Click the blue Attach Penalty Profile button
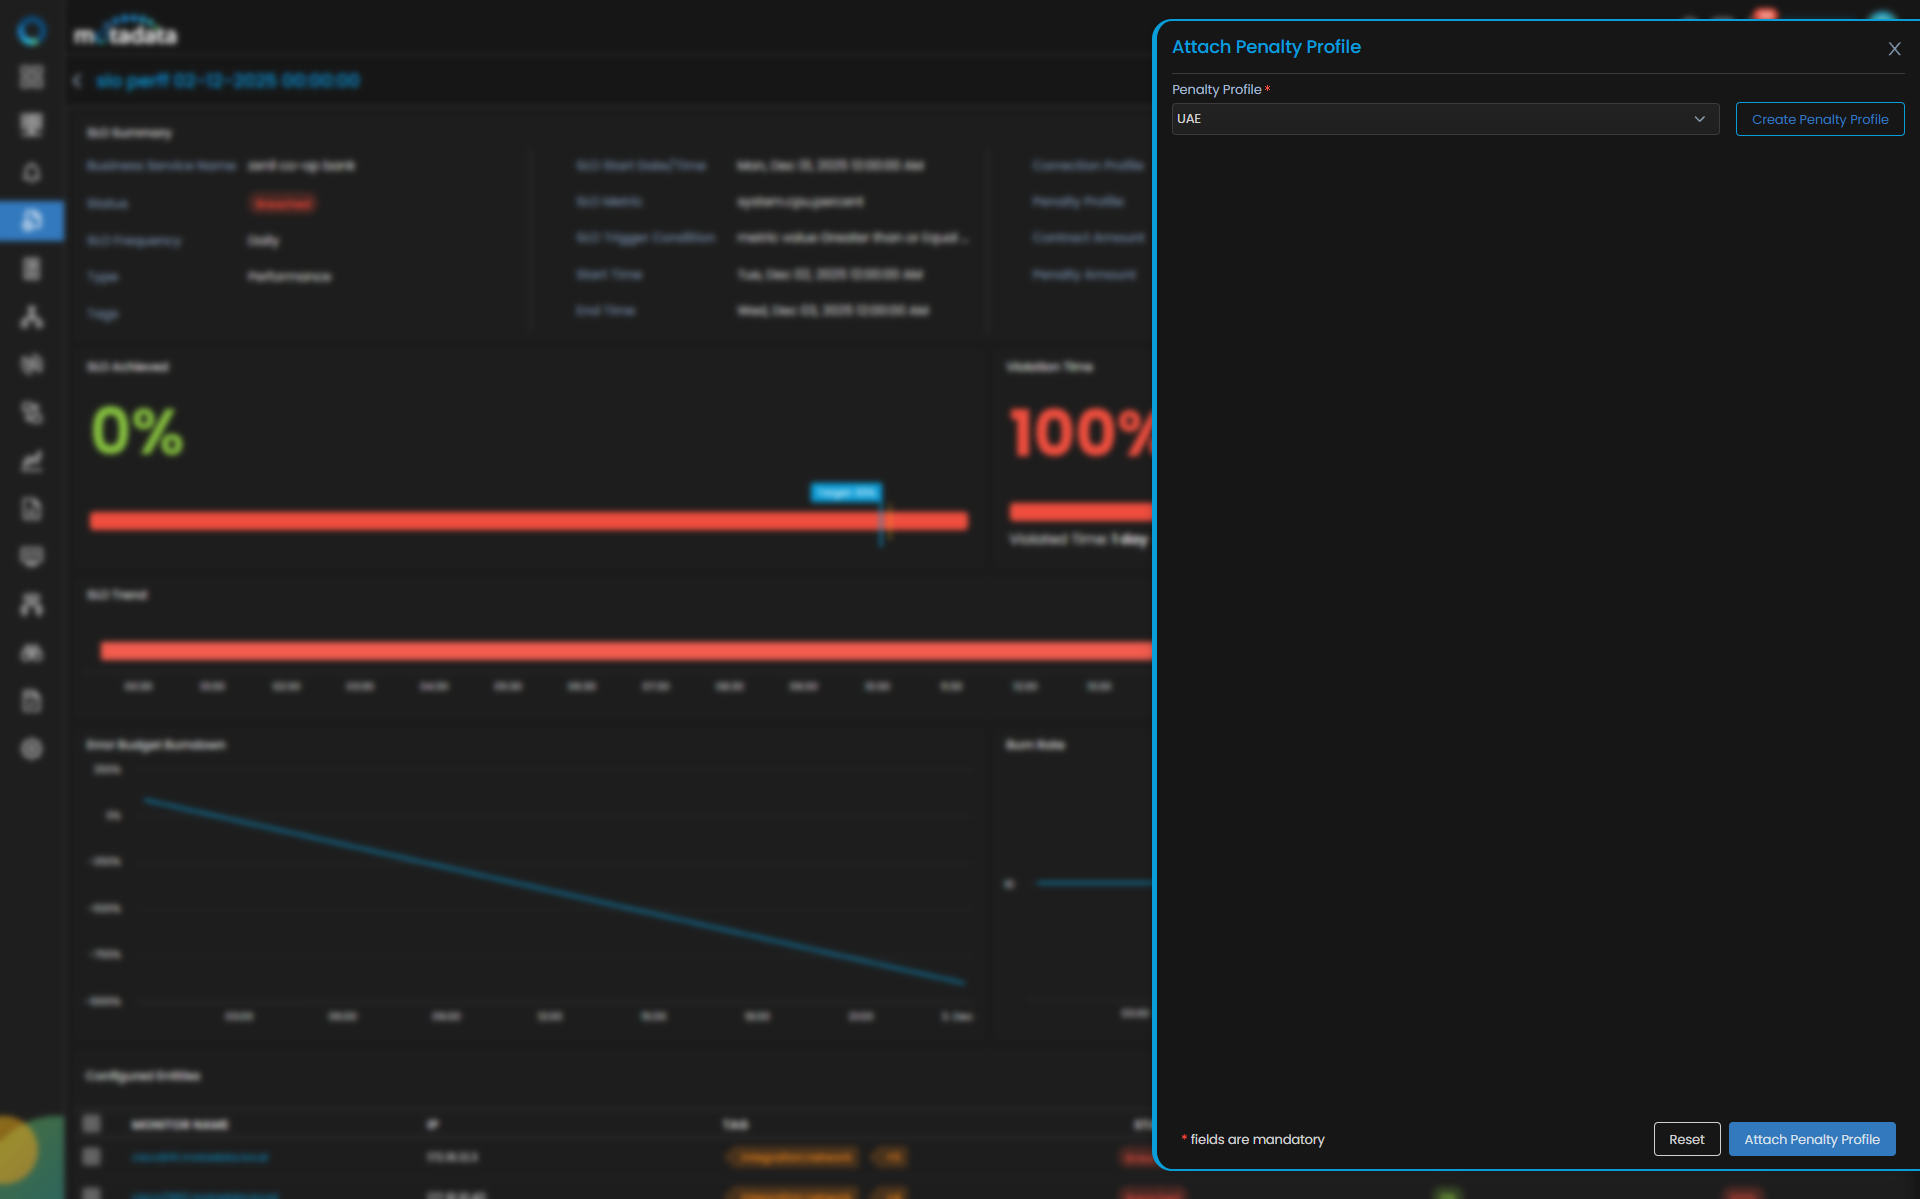This screenshot has height=1199, width=1920. 1811,1139
